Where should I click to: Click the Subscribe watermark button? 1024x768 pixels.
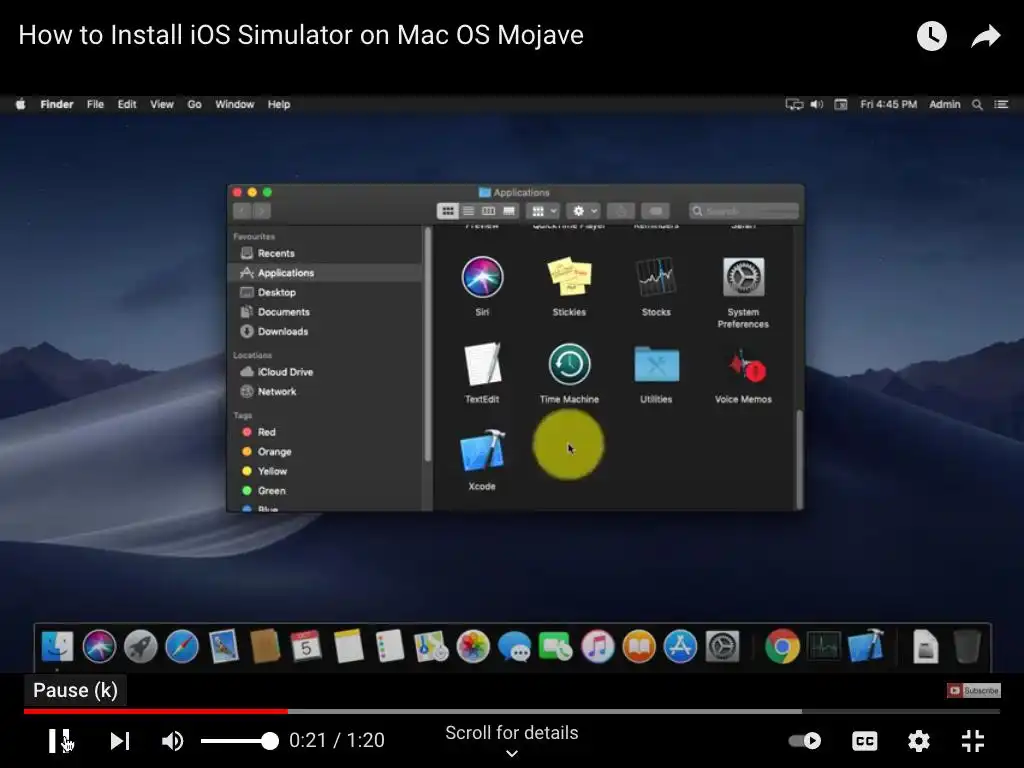tap(974, 690)
